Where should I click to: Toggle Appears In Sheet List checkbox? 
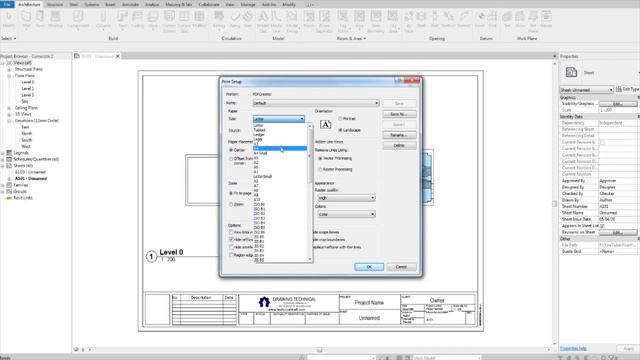(x=602, y=226)
